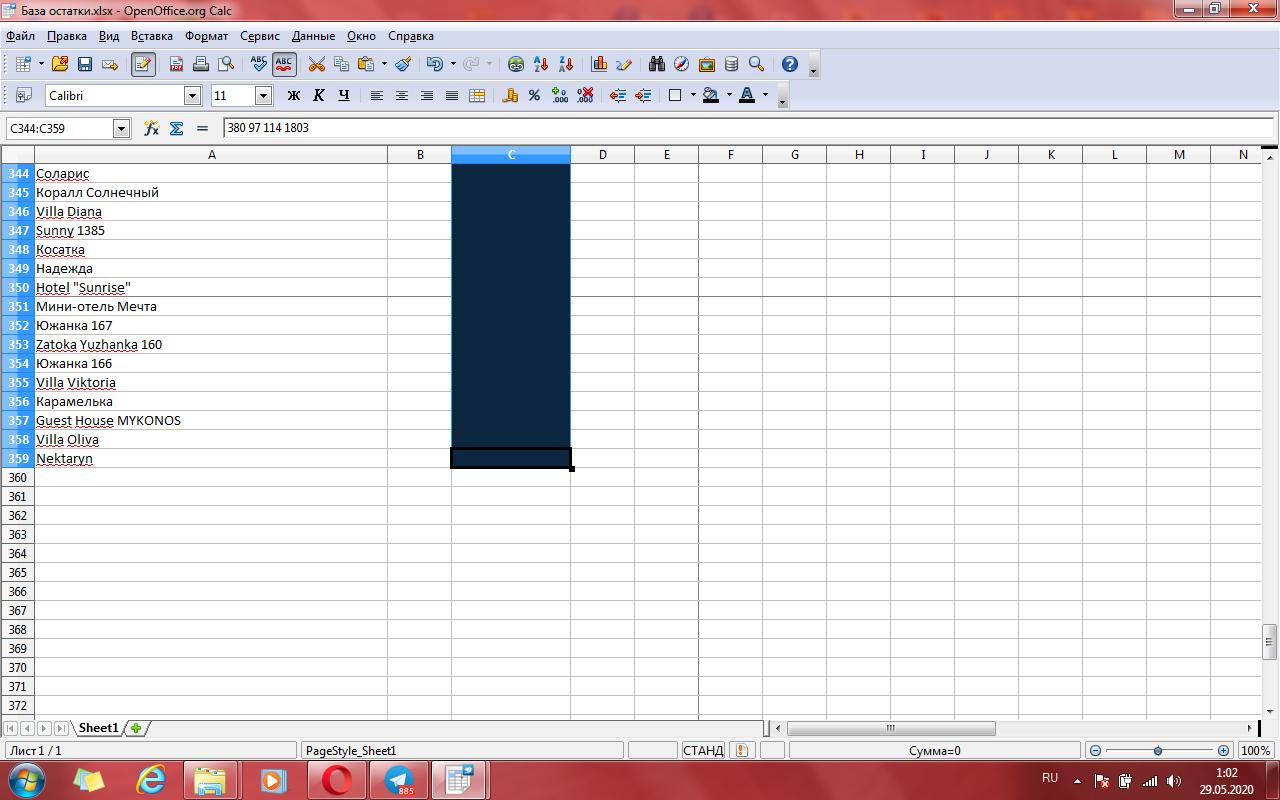
Task: Toggle italic formatting (К)
Action: (318, 95)
